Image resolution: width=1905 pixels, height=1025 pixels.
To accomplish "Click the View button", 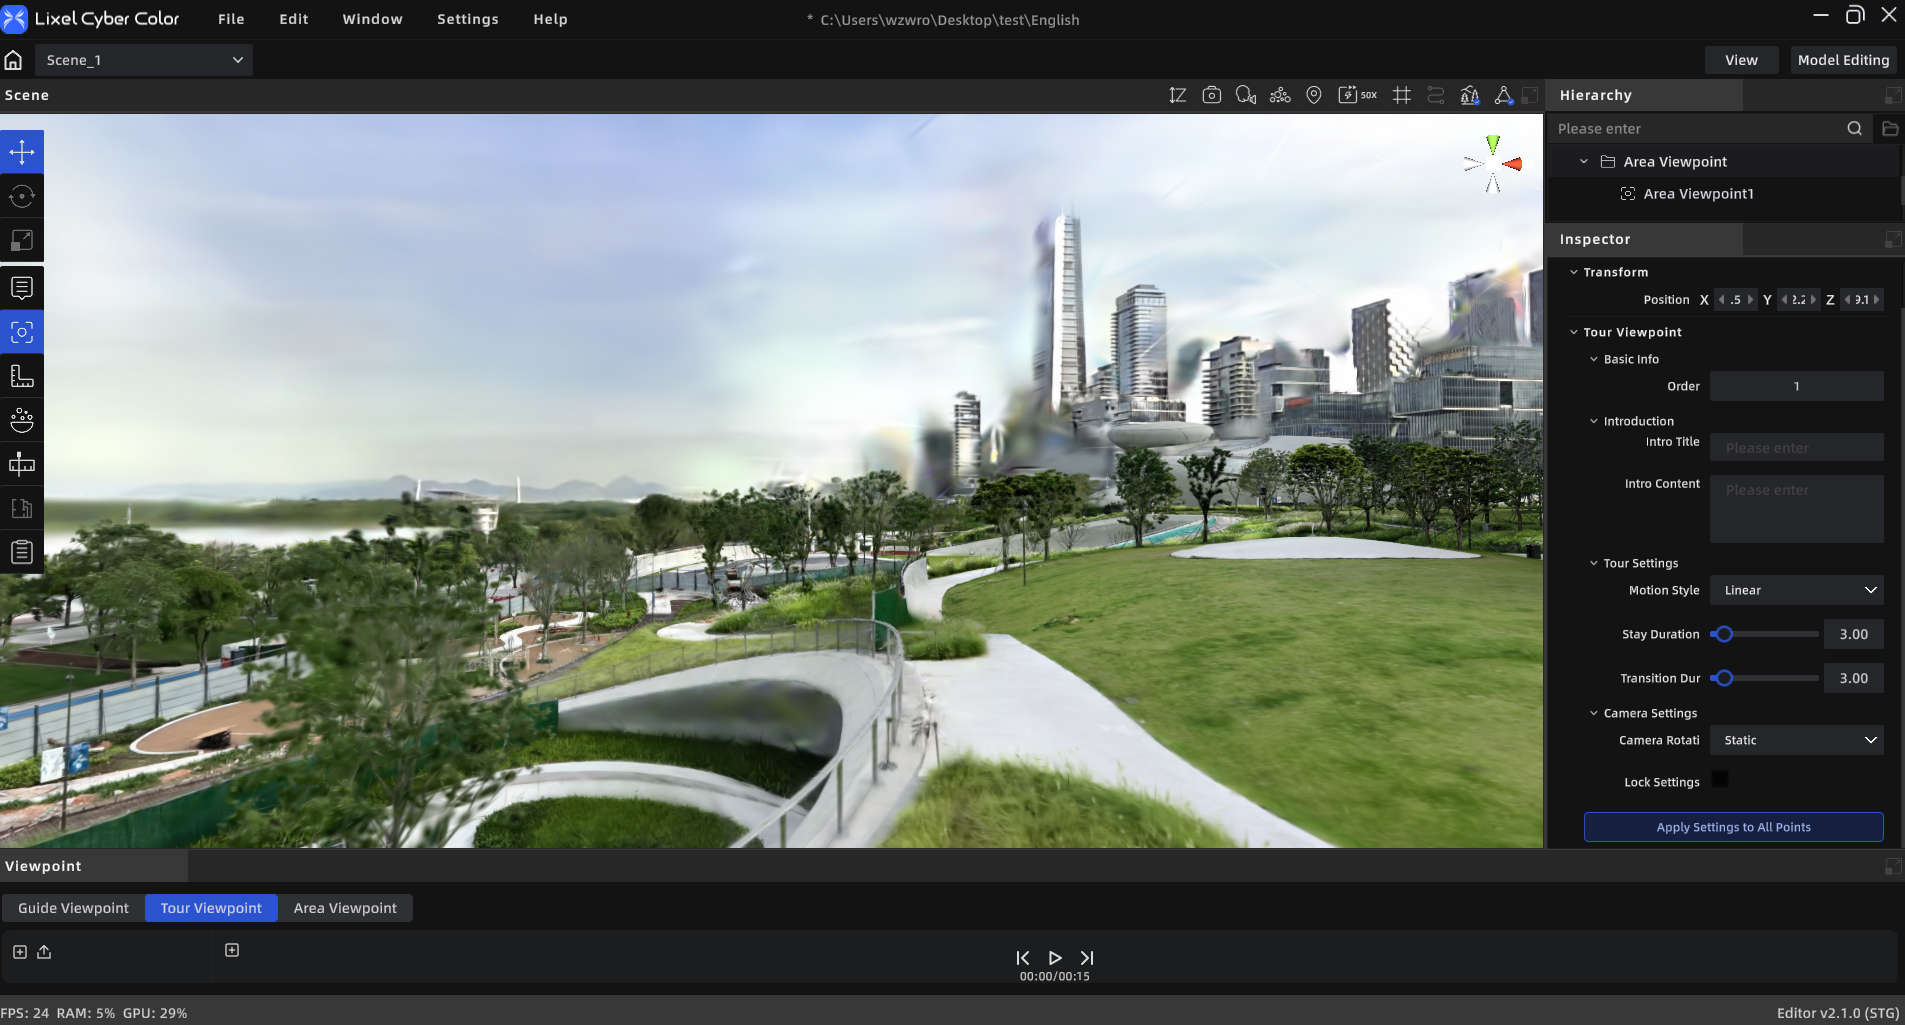I will point(1741,60).
